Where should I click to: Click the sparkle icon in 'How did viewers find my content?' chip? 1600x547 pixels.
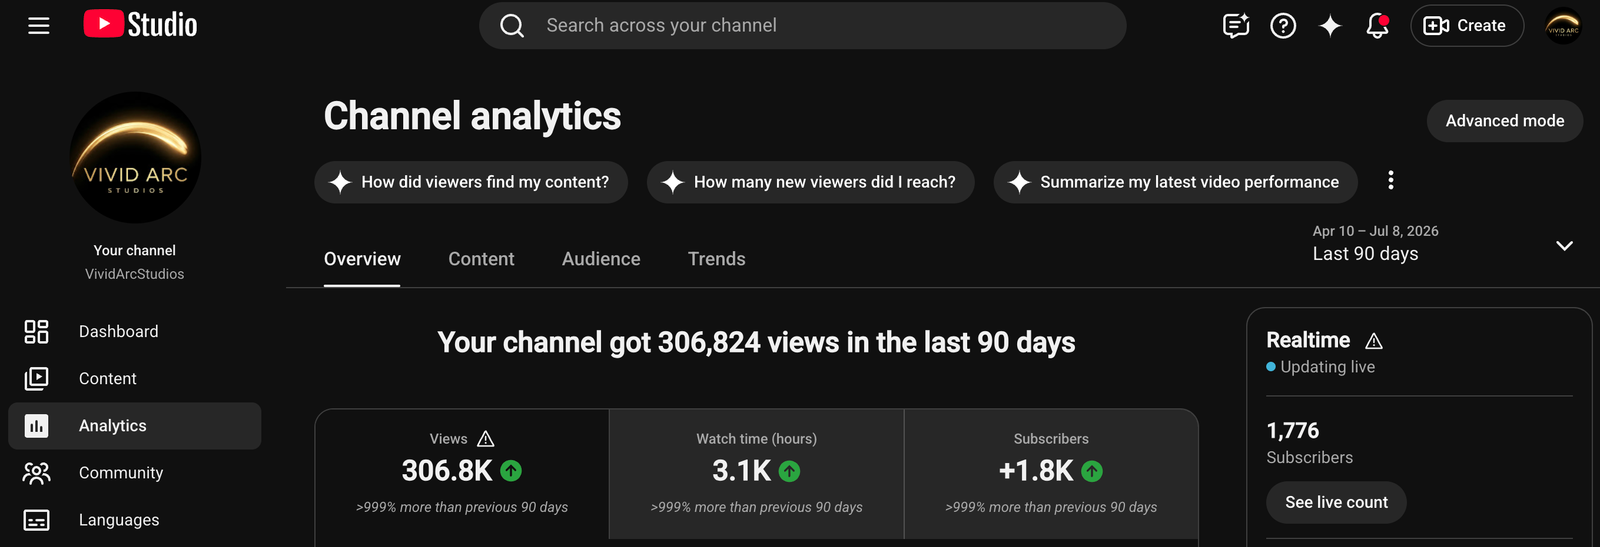[340, 182]
